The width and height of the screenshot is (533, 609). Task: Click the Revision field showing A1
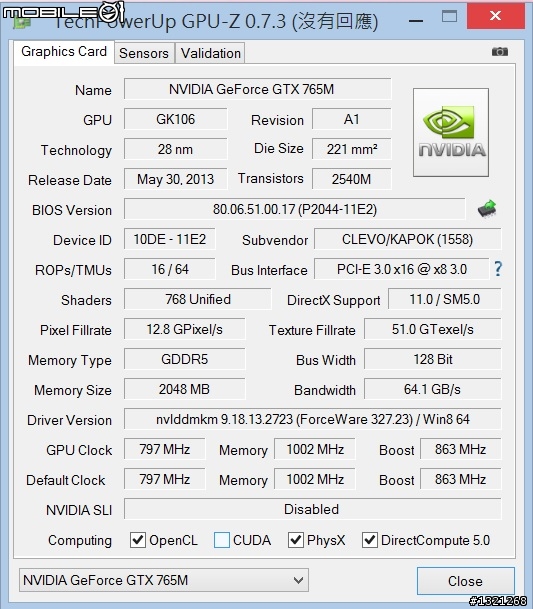pyautogui.click(x=352, y=119)
